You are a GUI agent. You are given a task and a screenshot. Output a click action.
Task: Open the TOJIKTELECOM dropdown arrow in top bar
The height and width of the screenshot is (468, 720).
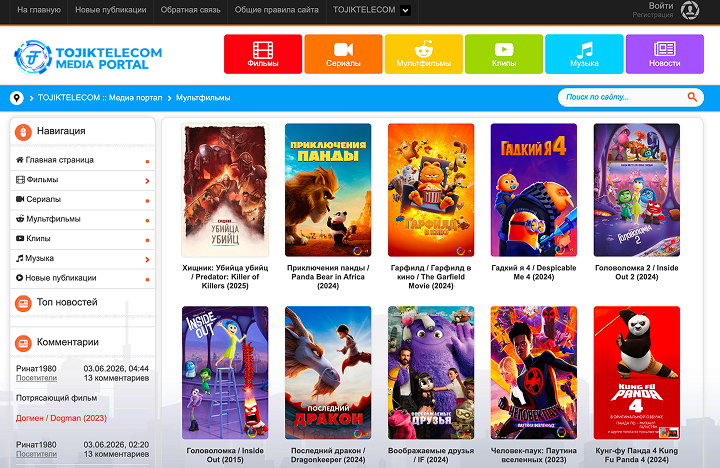click(x=405, y=10)
